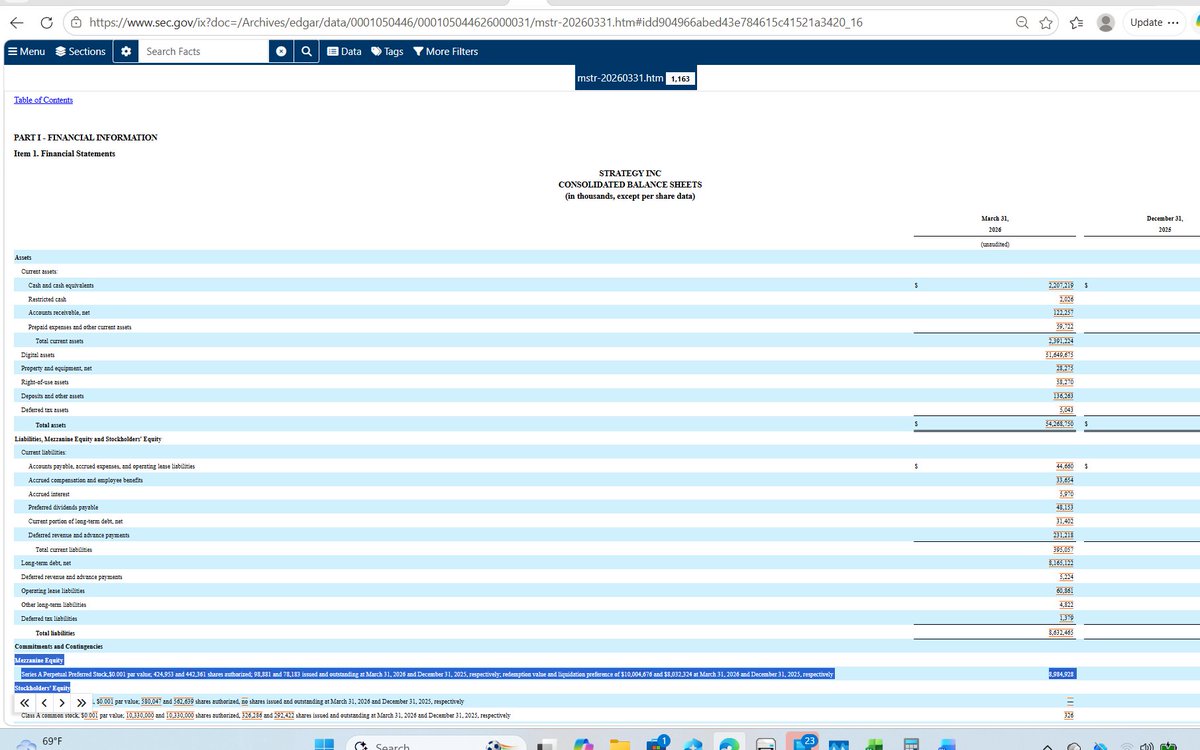
Task: Select the mstr-20260331.htm document tab
Action: click(x=636, y=78)
